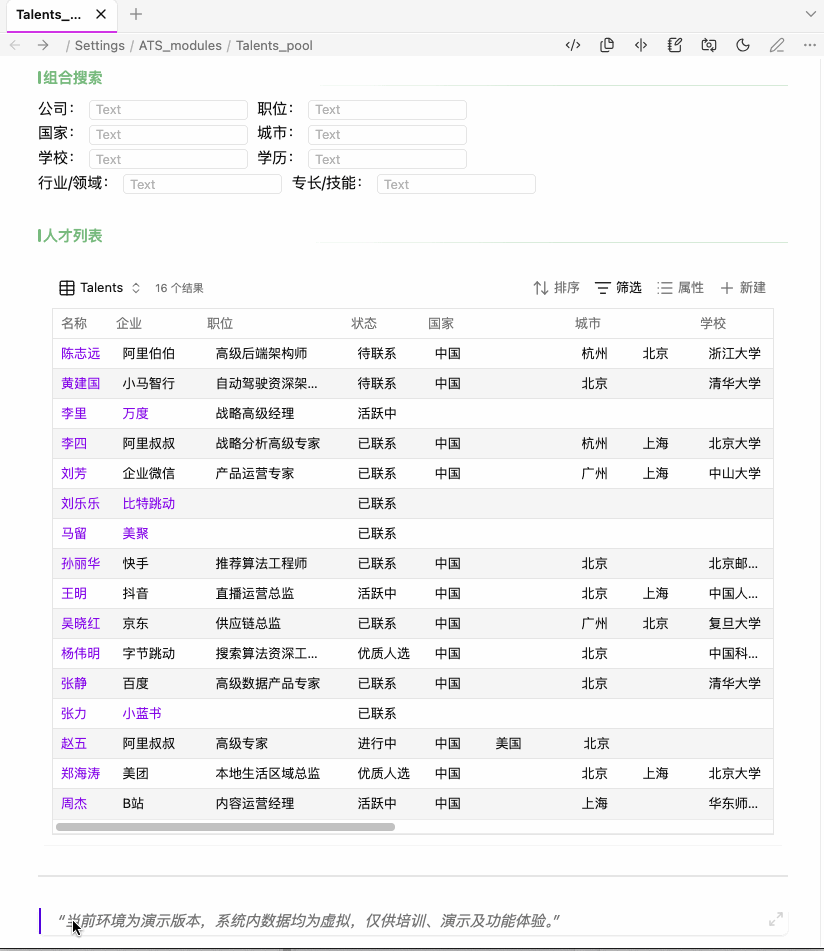Open the notebook edit icon

click(x=674, y=45)
